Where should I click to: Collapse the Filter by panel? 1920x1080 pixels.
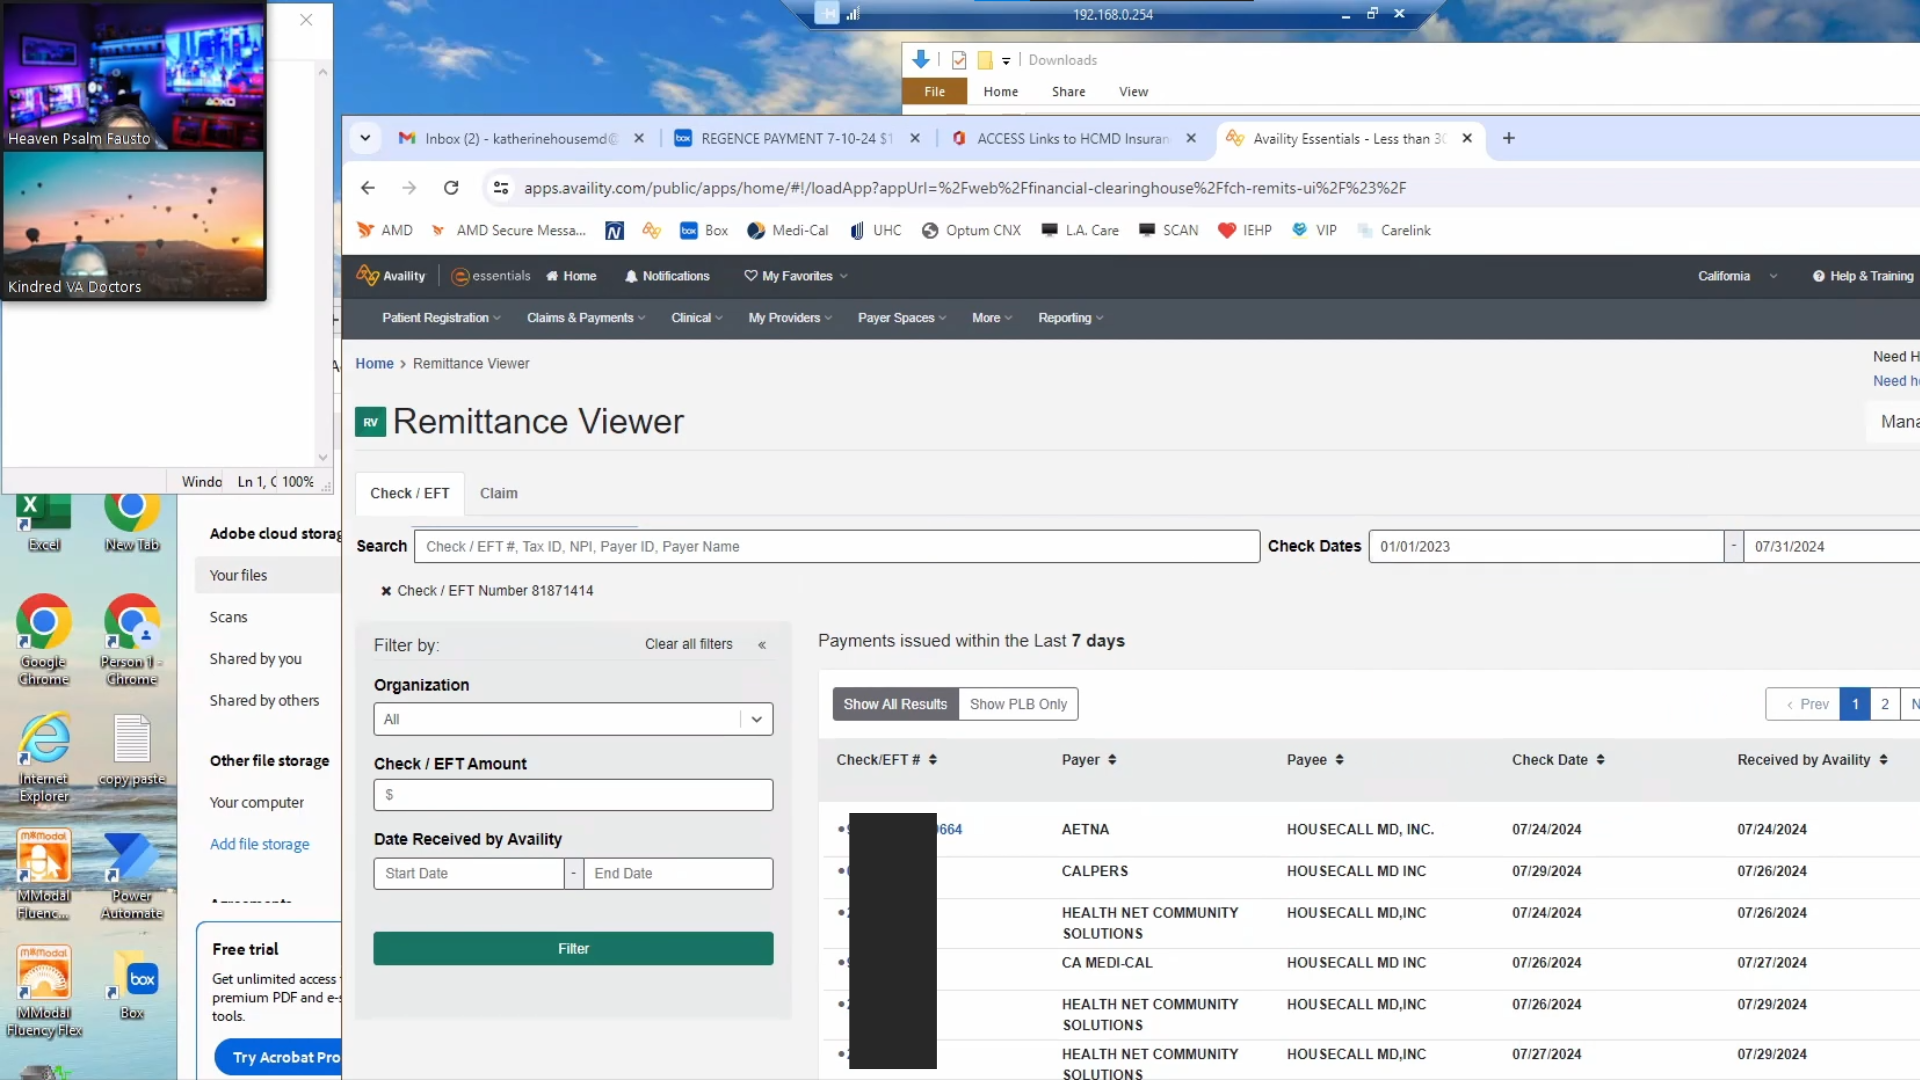[x=762, y=645]
